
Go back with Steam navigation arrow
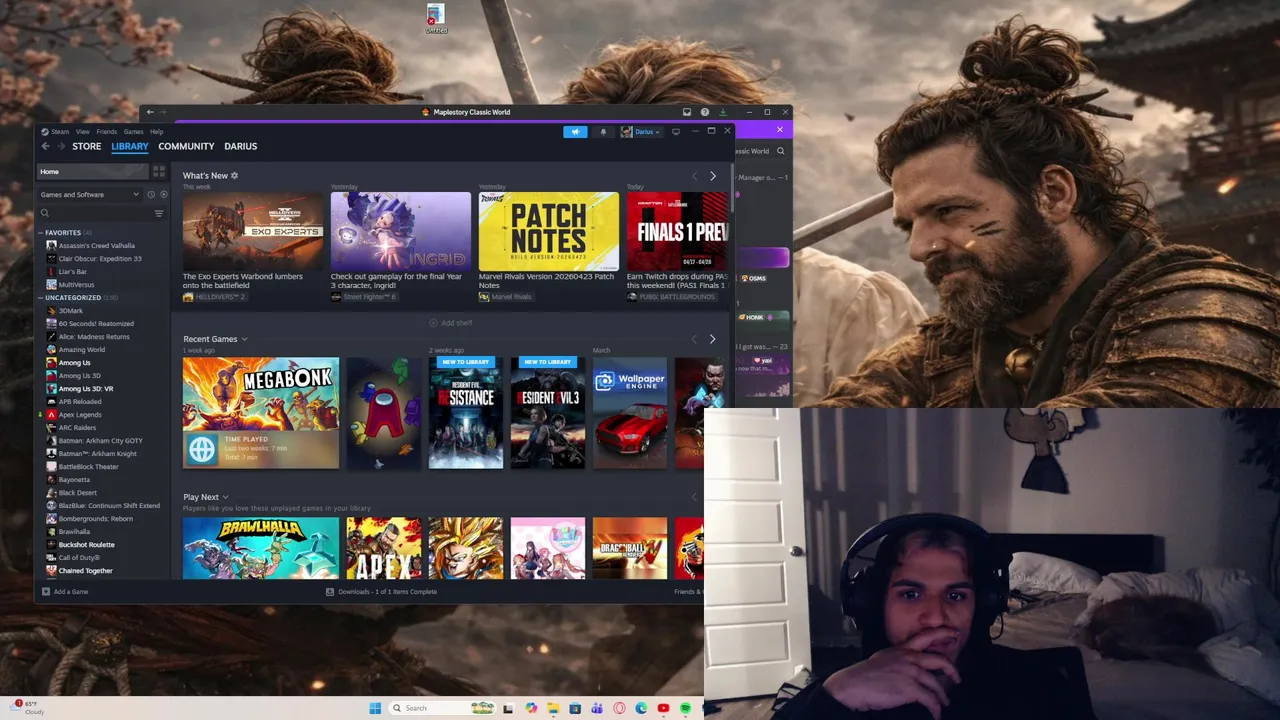click(x=45, y=146)
